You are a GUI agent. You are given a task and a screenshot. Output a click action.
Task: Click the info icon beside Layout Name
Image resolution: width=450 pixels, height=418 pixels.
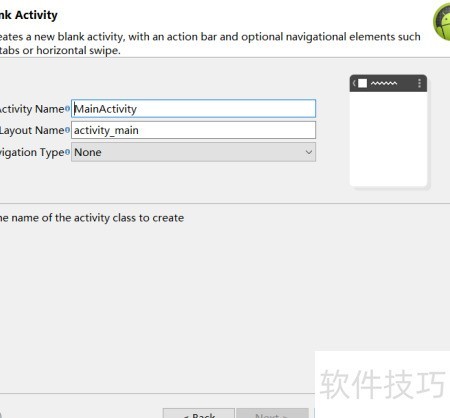68,130
